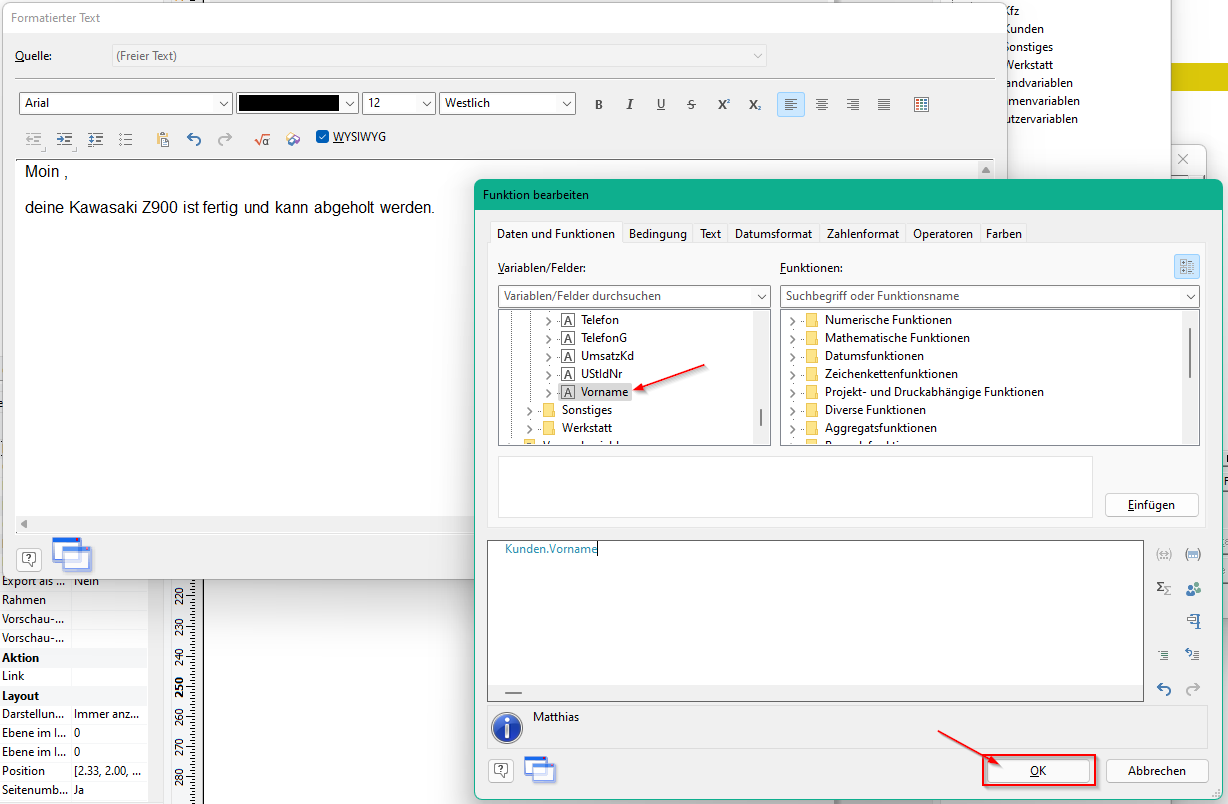1228x804 pixels.
Task: Open help in Funktion bearbeiten dialog
Action: point(502,769)
